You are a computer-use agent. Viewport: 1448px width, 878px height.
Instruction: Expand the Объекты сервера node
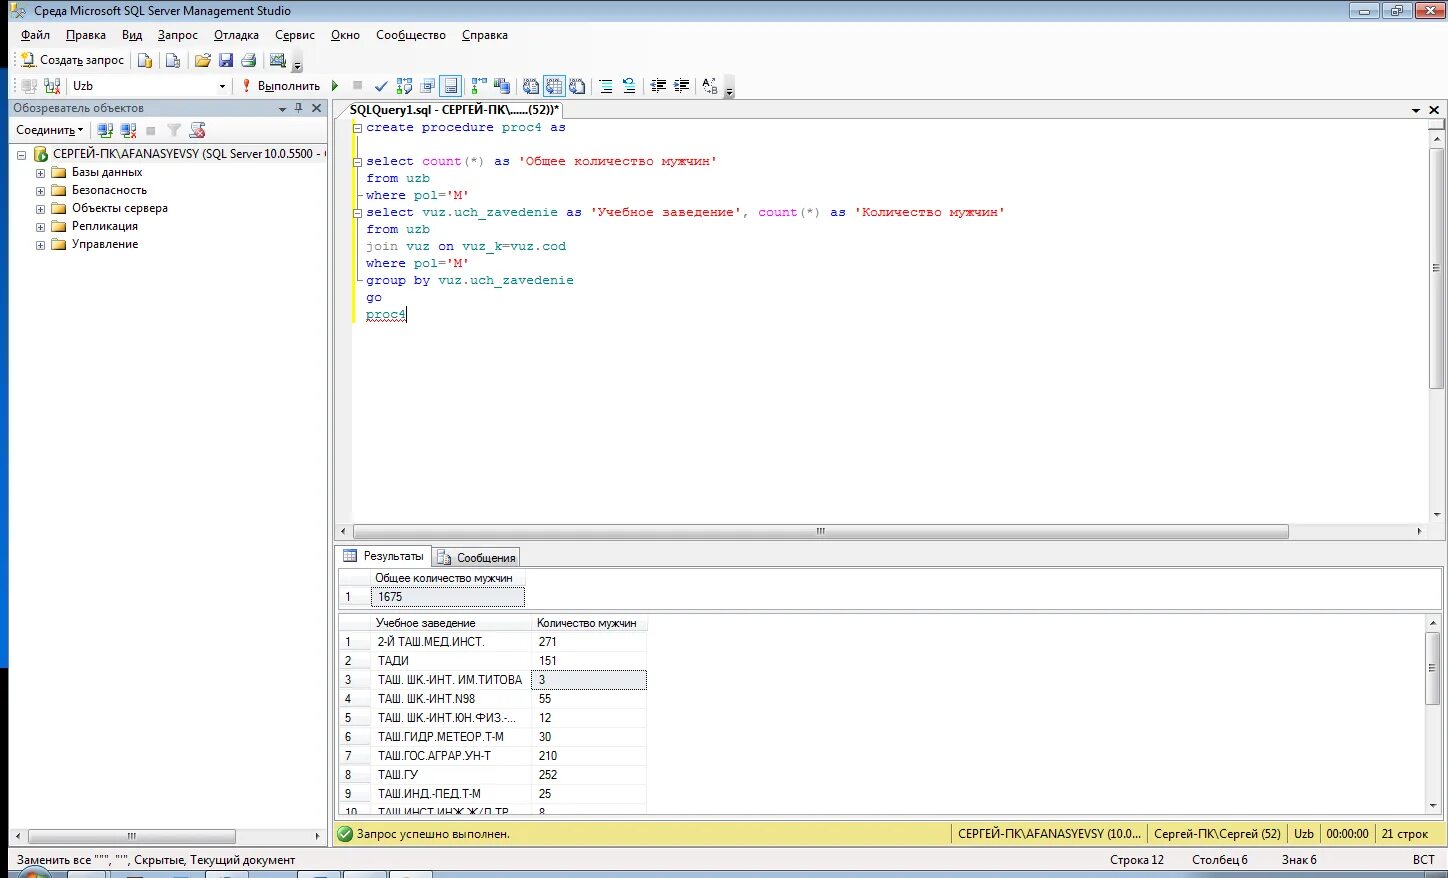click(x=40, y=209)
